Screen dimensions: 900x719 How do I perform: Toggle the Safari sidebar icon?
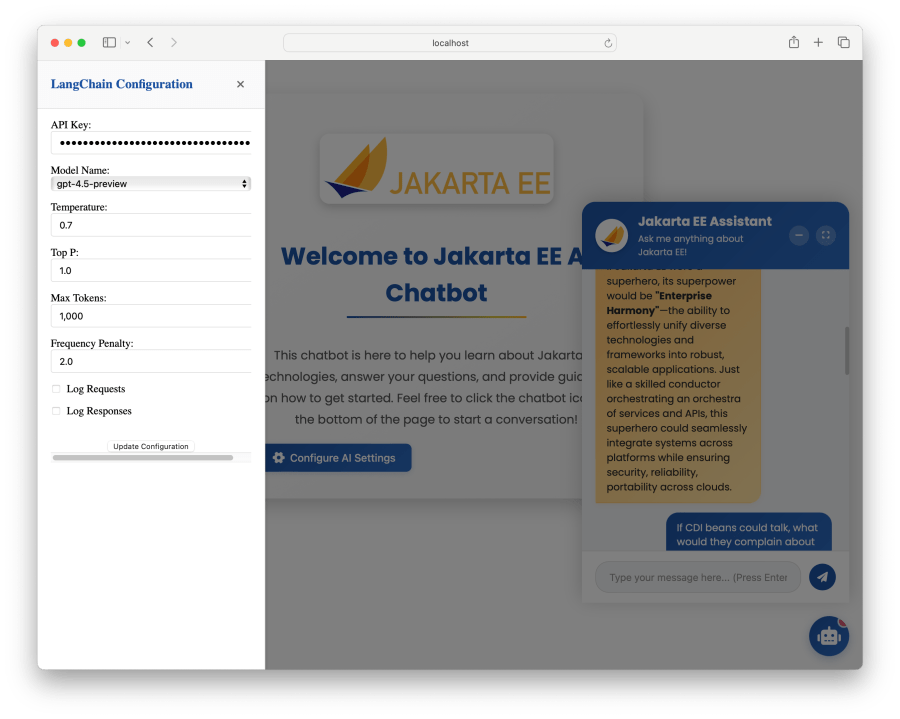[x=109, y=42]
